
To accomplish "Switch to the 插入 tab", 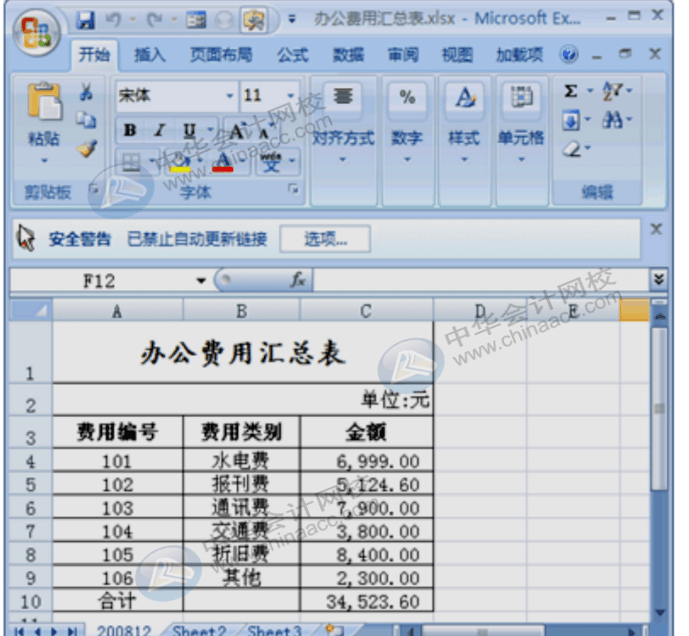I will point(150,55).
